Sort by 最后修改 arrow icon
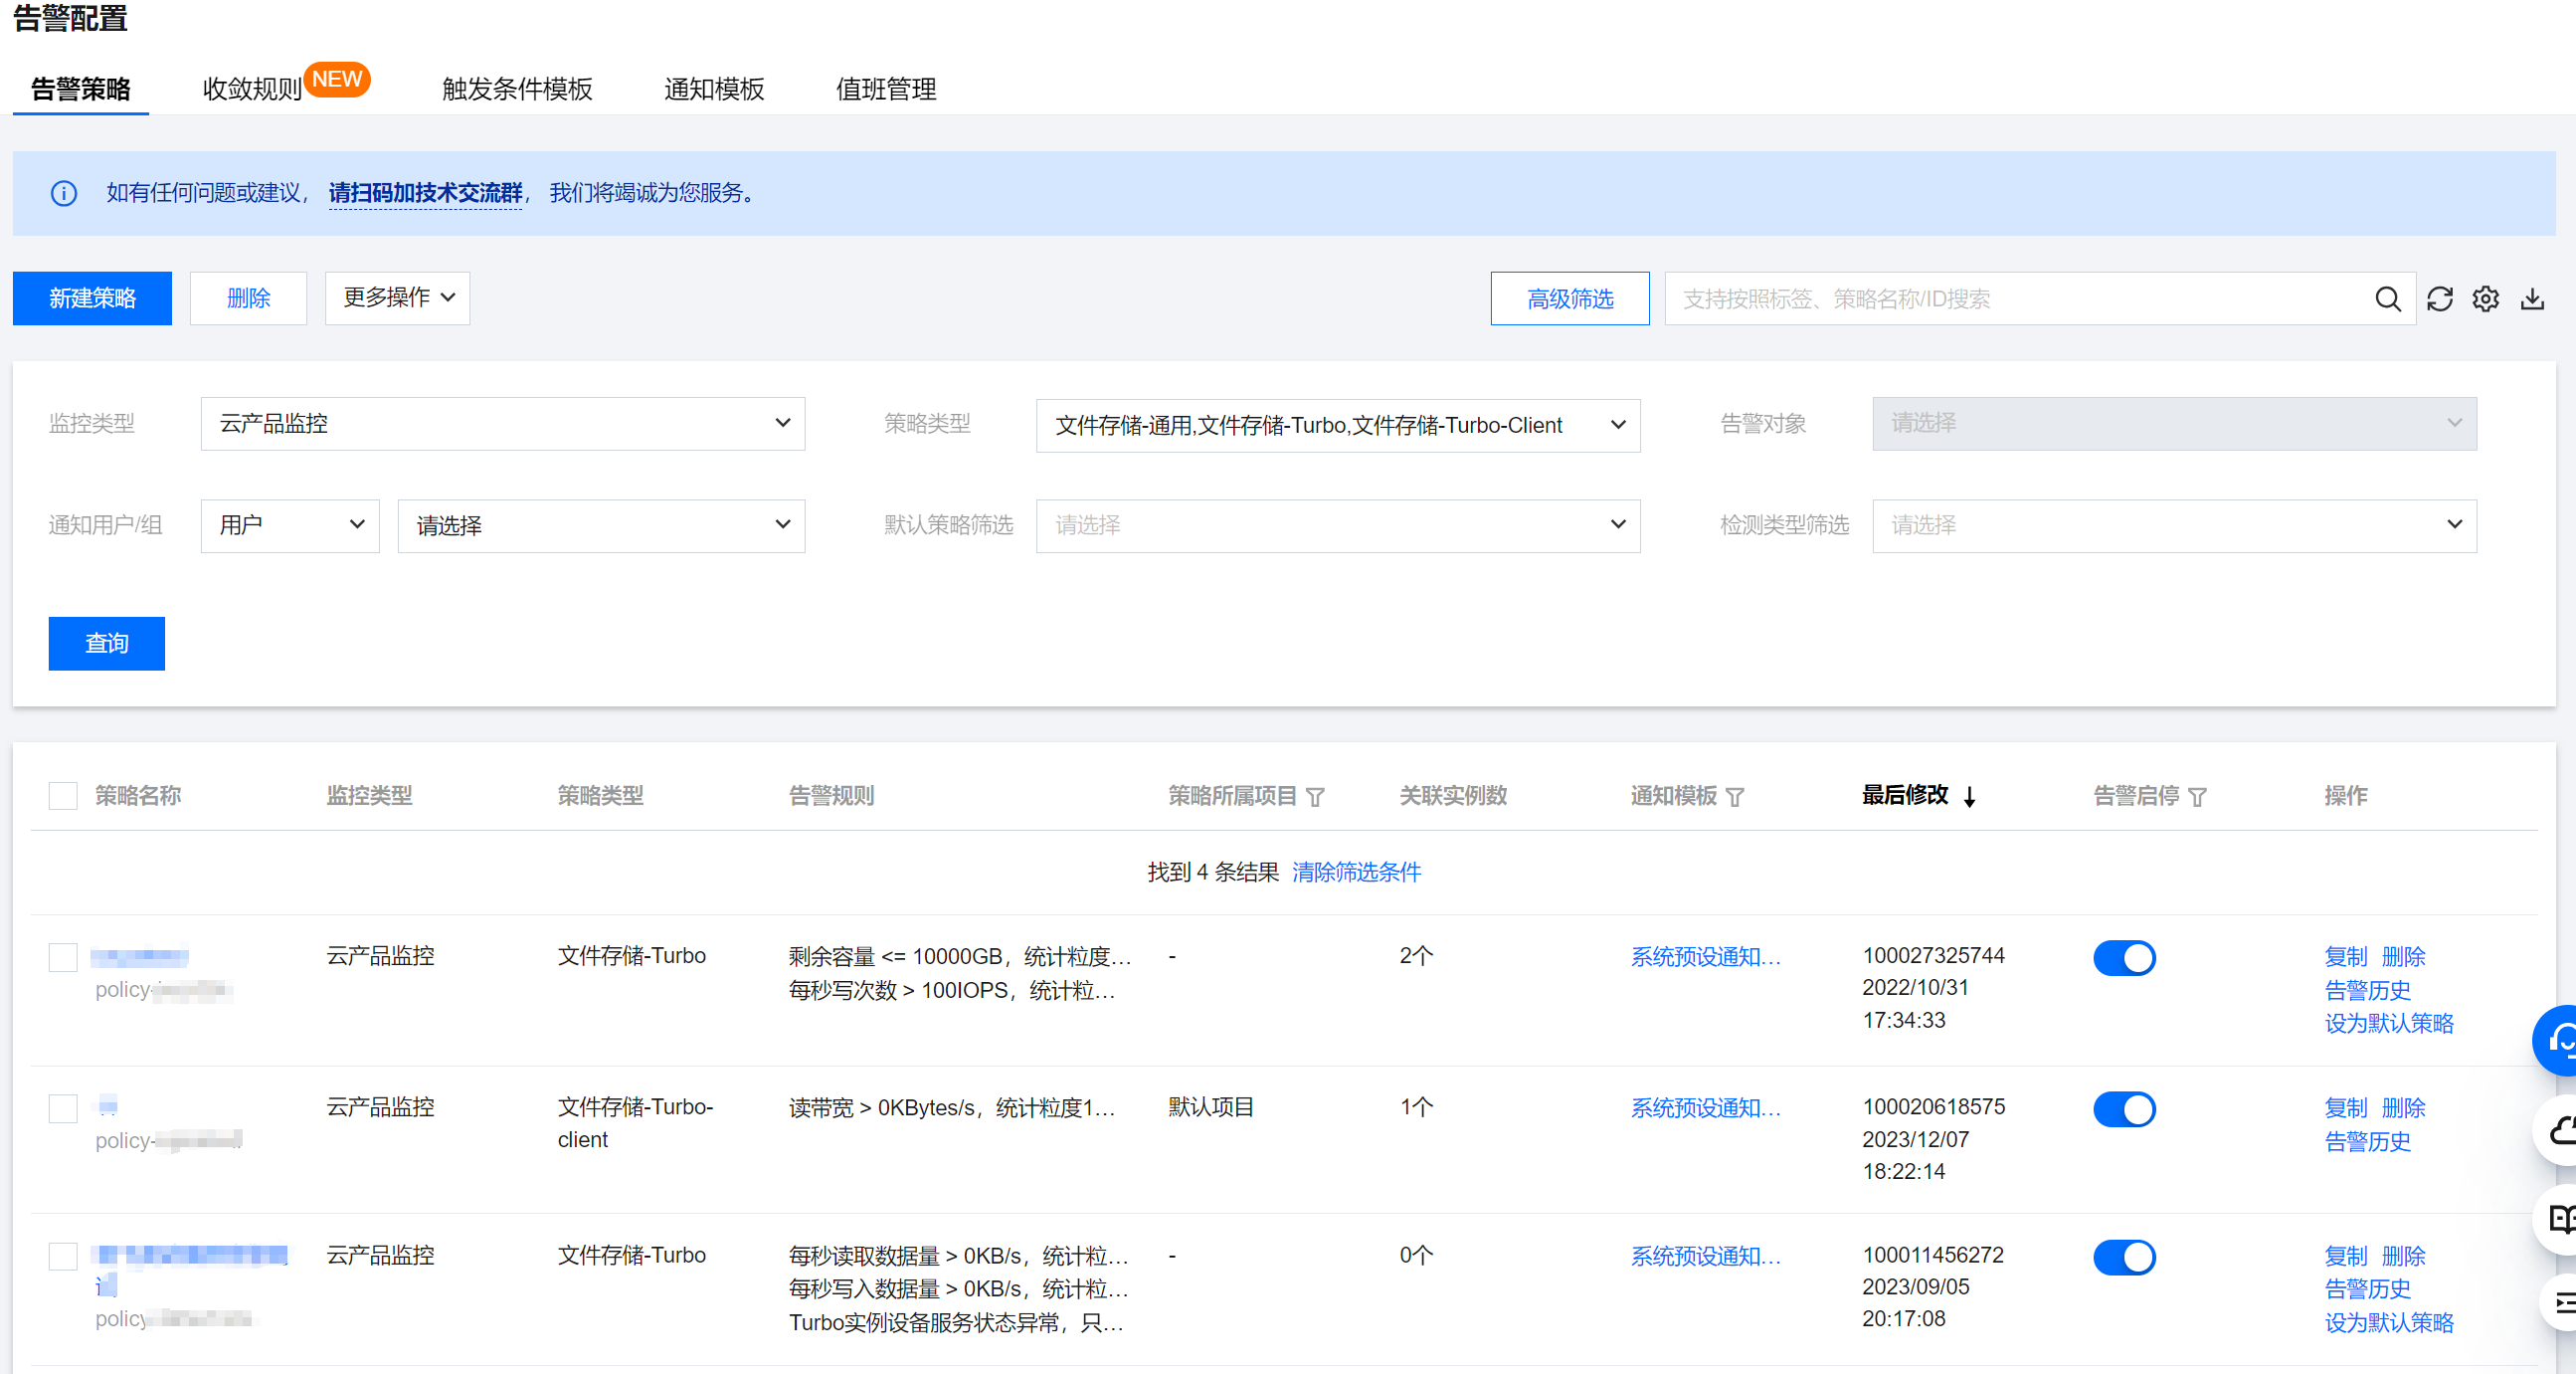The width and height of the screenshot is (2576, 1374). click(x=1969, y=797)
